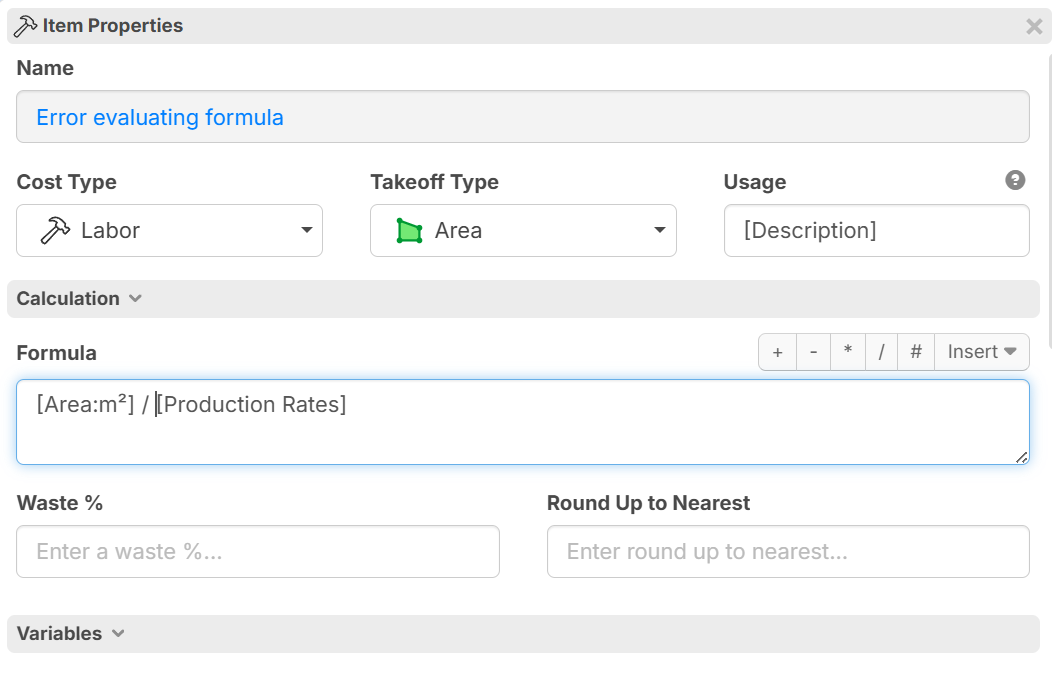Insert a minus operator into the formula

click(x=813, y=352)
